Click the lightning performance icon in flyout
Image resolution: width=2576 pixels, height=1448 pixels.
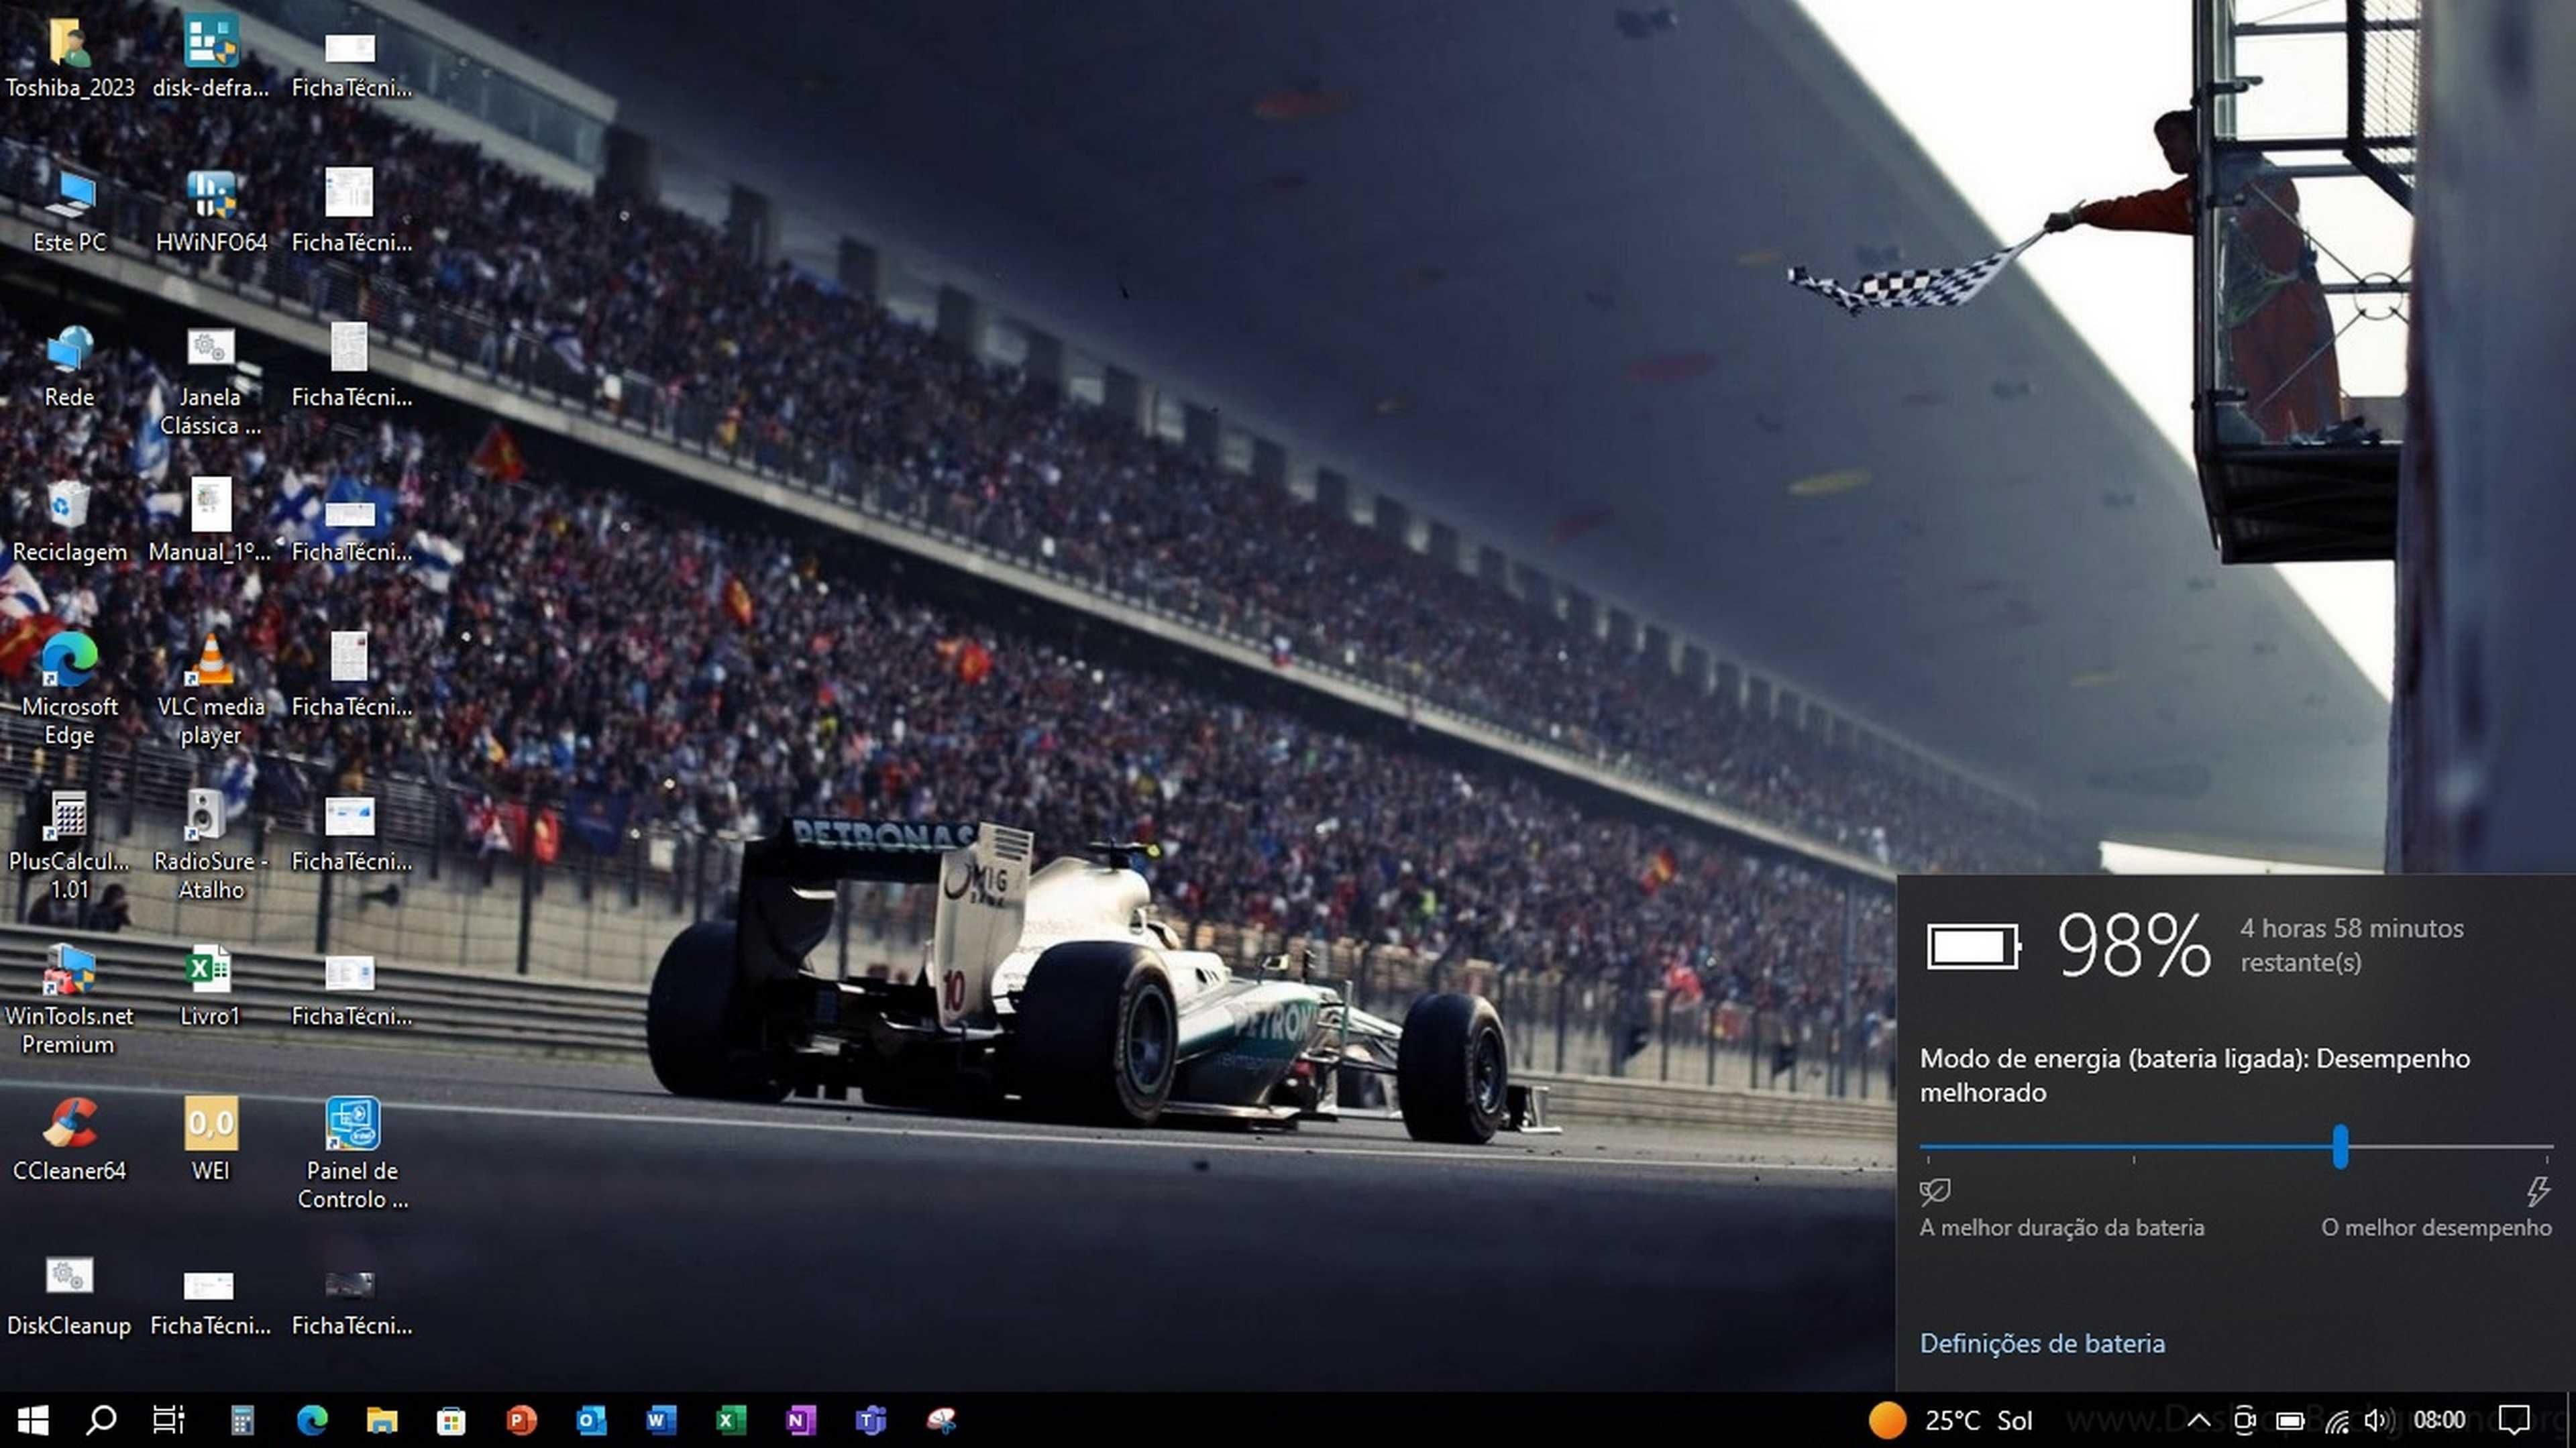[x=2538, y=1191]
